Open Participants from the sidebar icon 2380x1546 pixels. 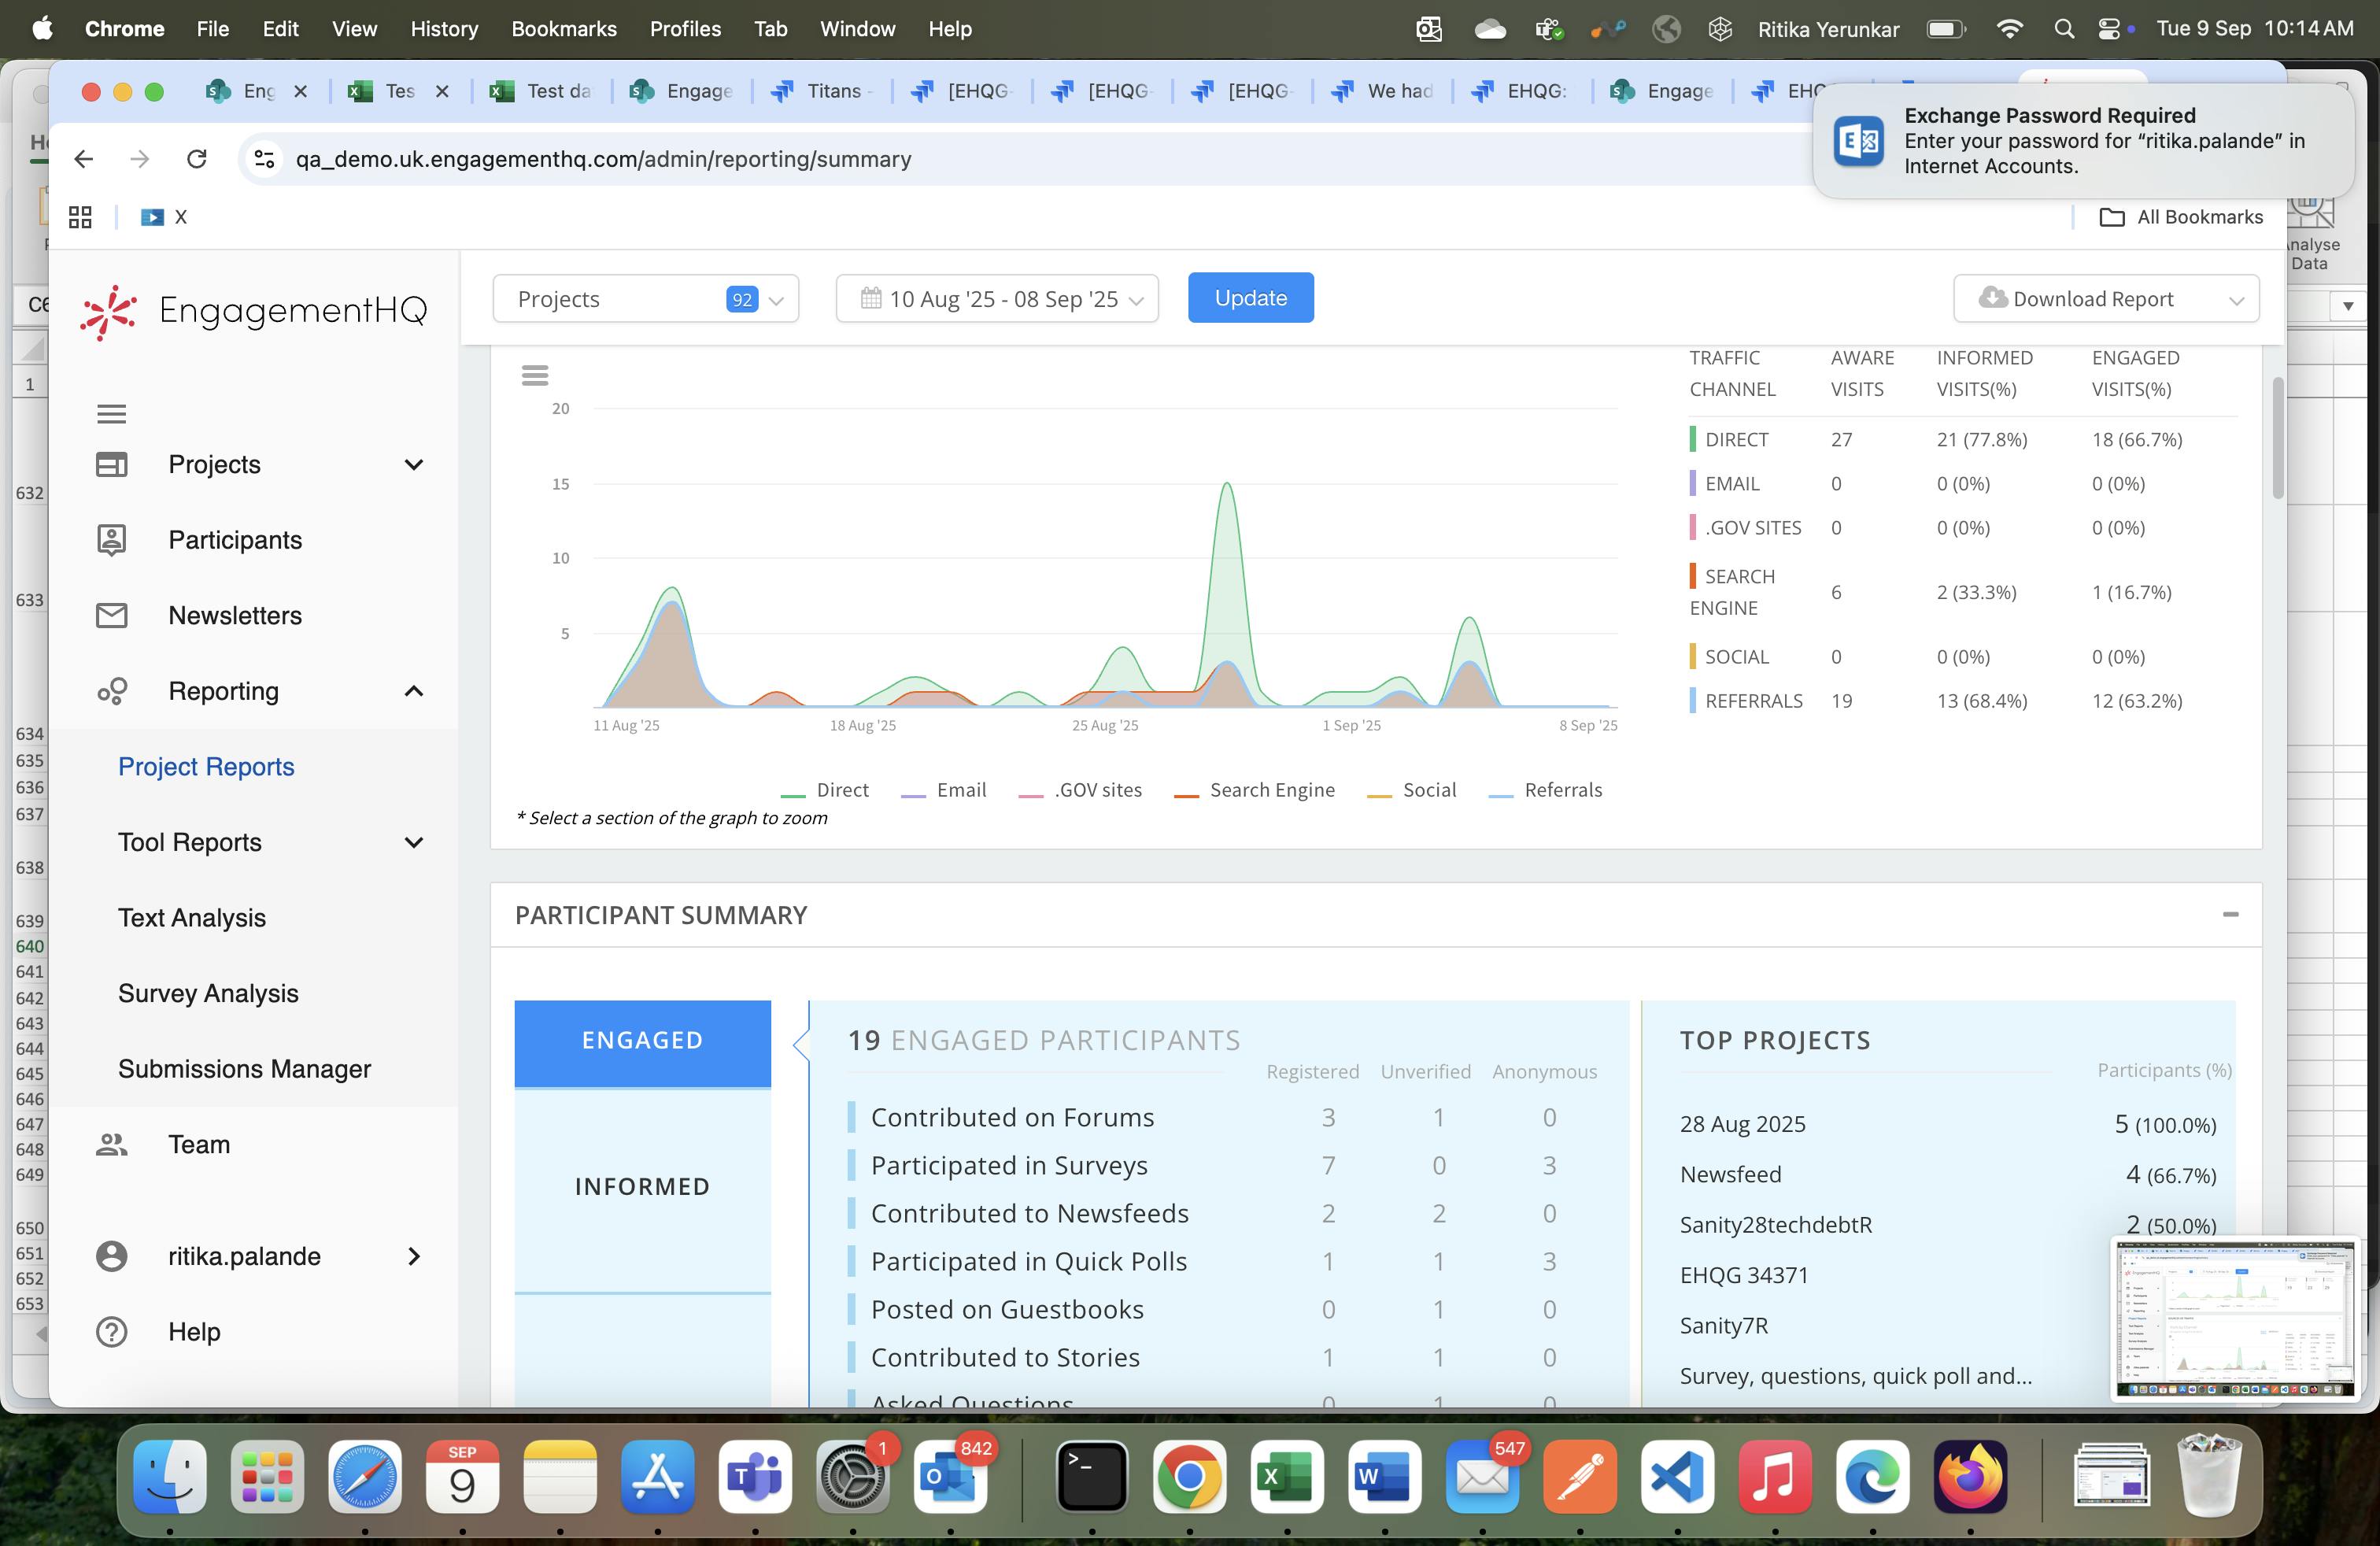(x=111, y=540)
